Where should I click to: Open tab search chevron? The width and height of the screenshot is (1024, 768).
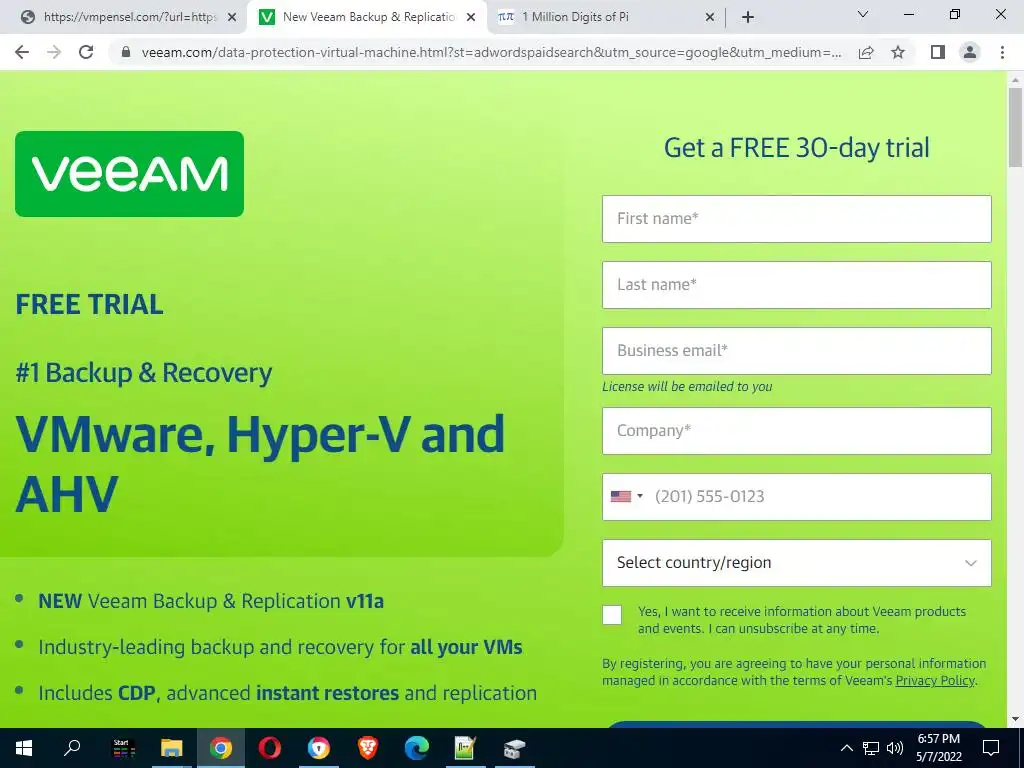(863, 14)
